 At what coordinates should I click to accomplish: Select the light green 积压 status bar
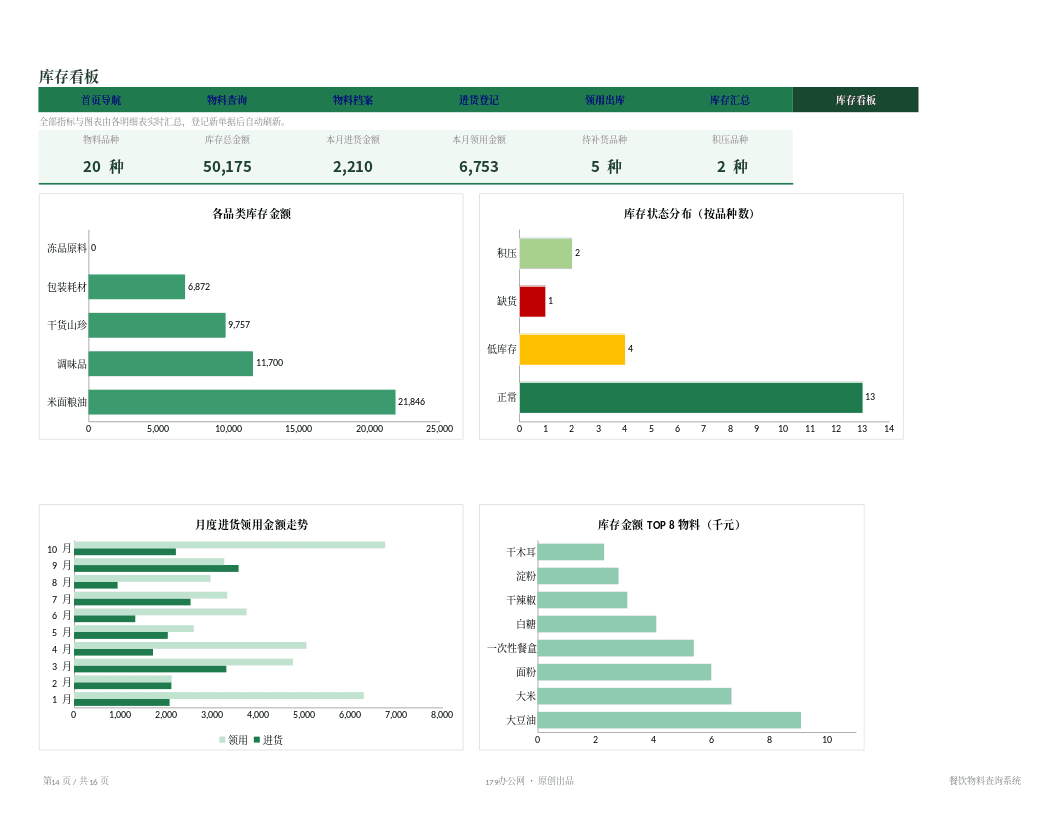coord(546,253)
